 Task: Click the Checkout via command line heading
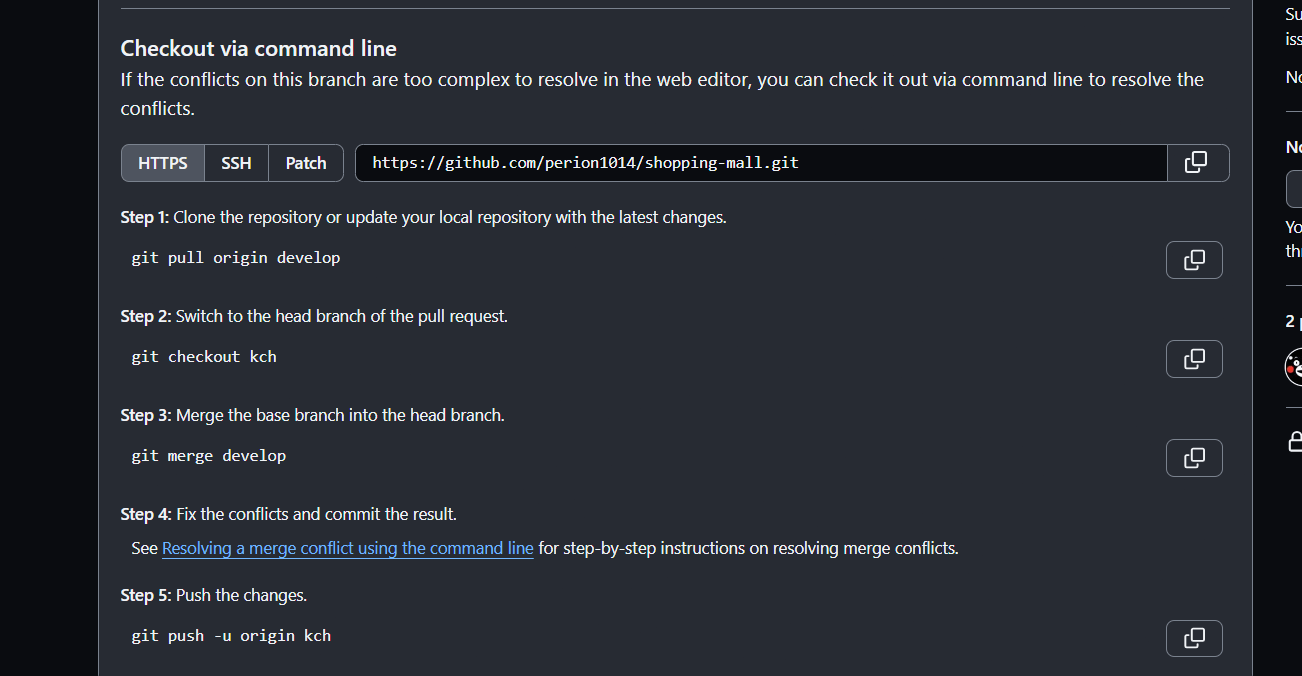[259, 48]
